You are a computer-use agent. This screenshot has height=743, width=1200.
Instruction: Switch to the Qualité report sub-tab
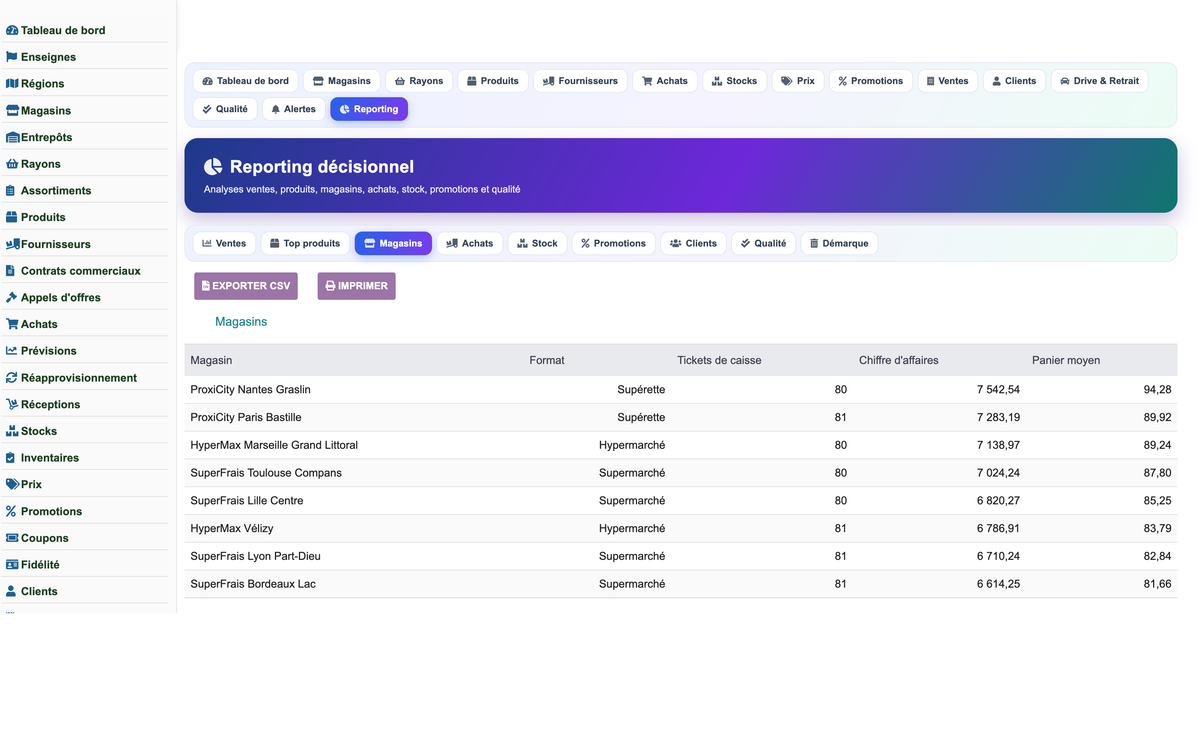point(763,243)
